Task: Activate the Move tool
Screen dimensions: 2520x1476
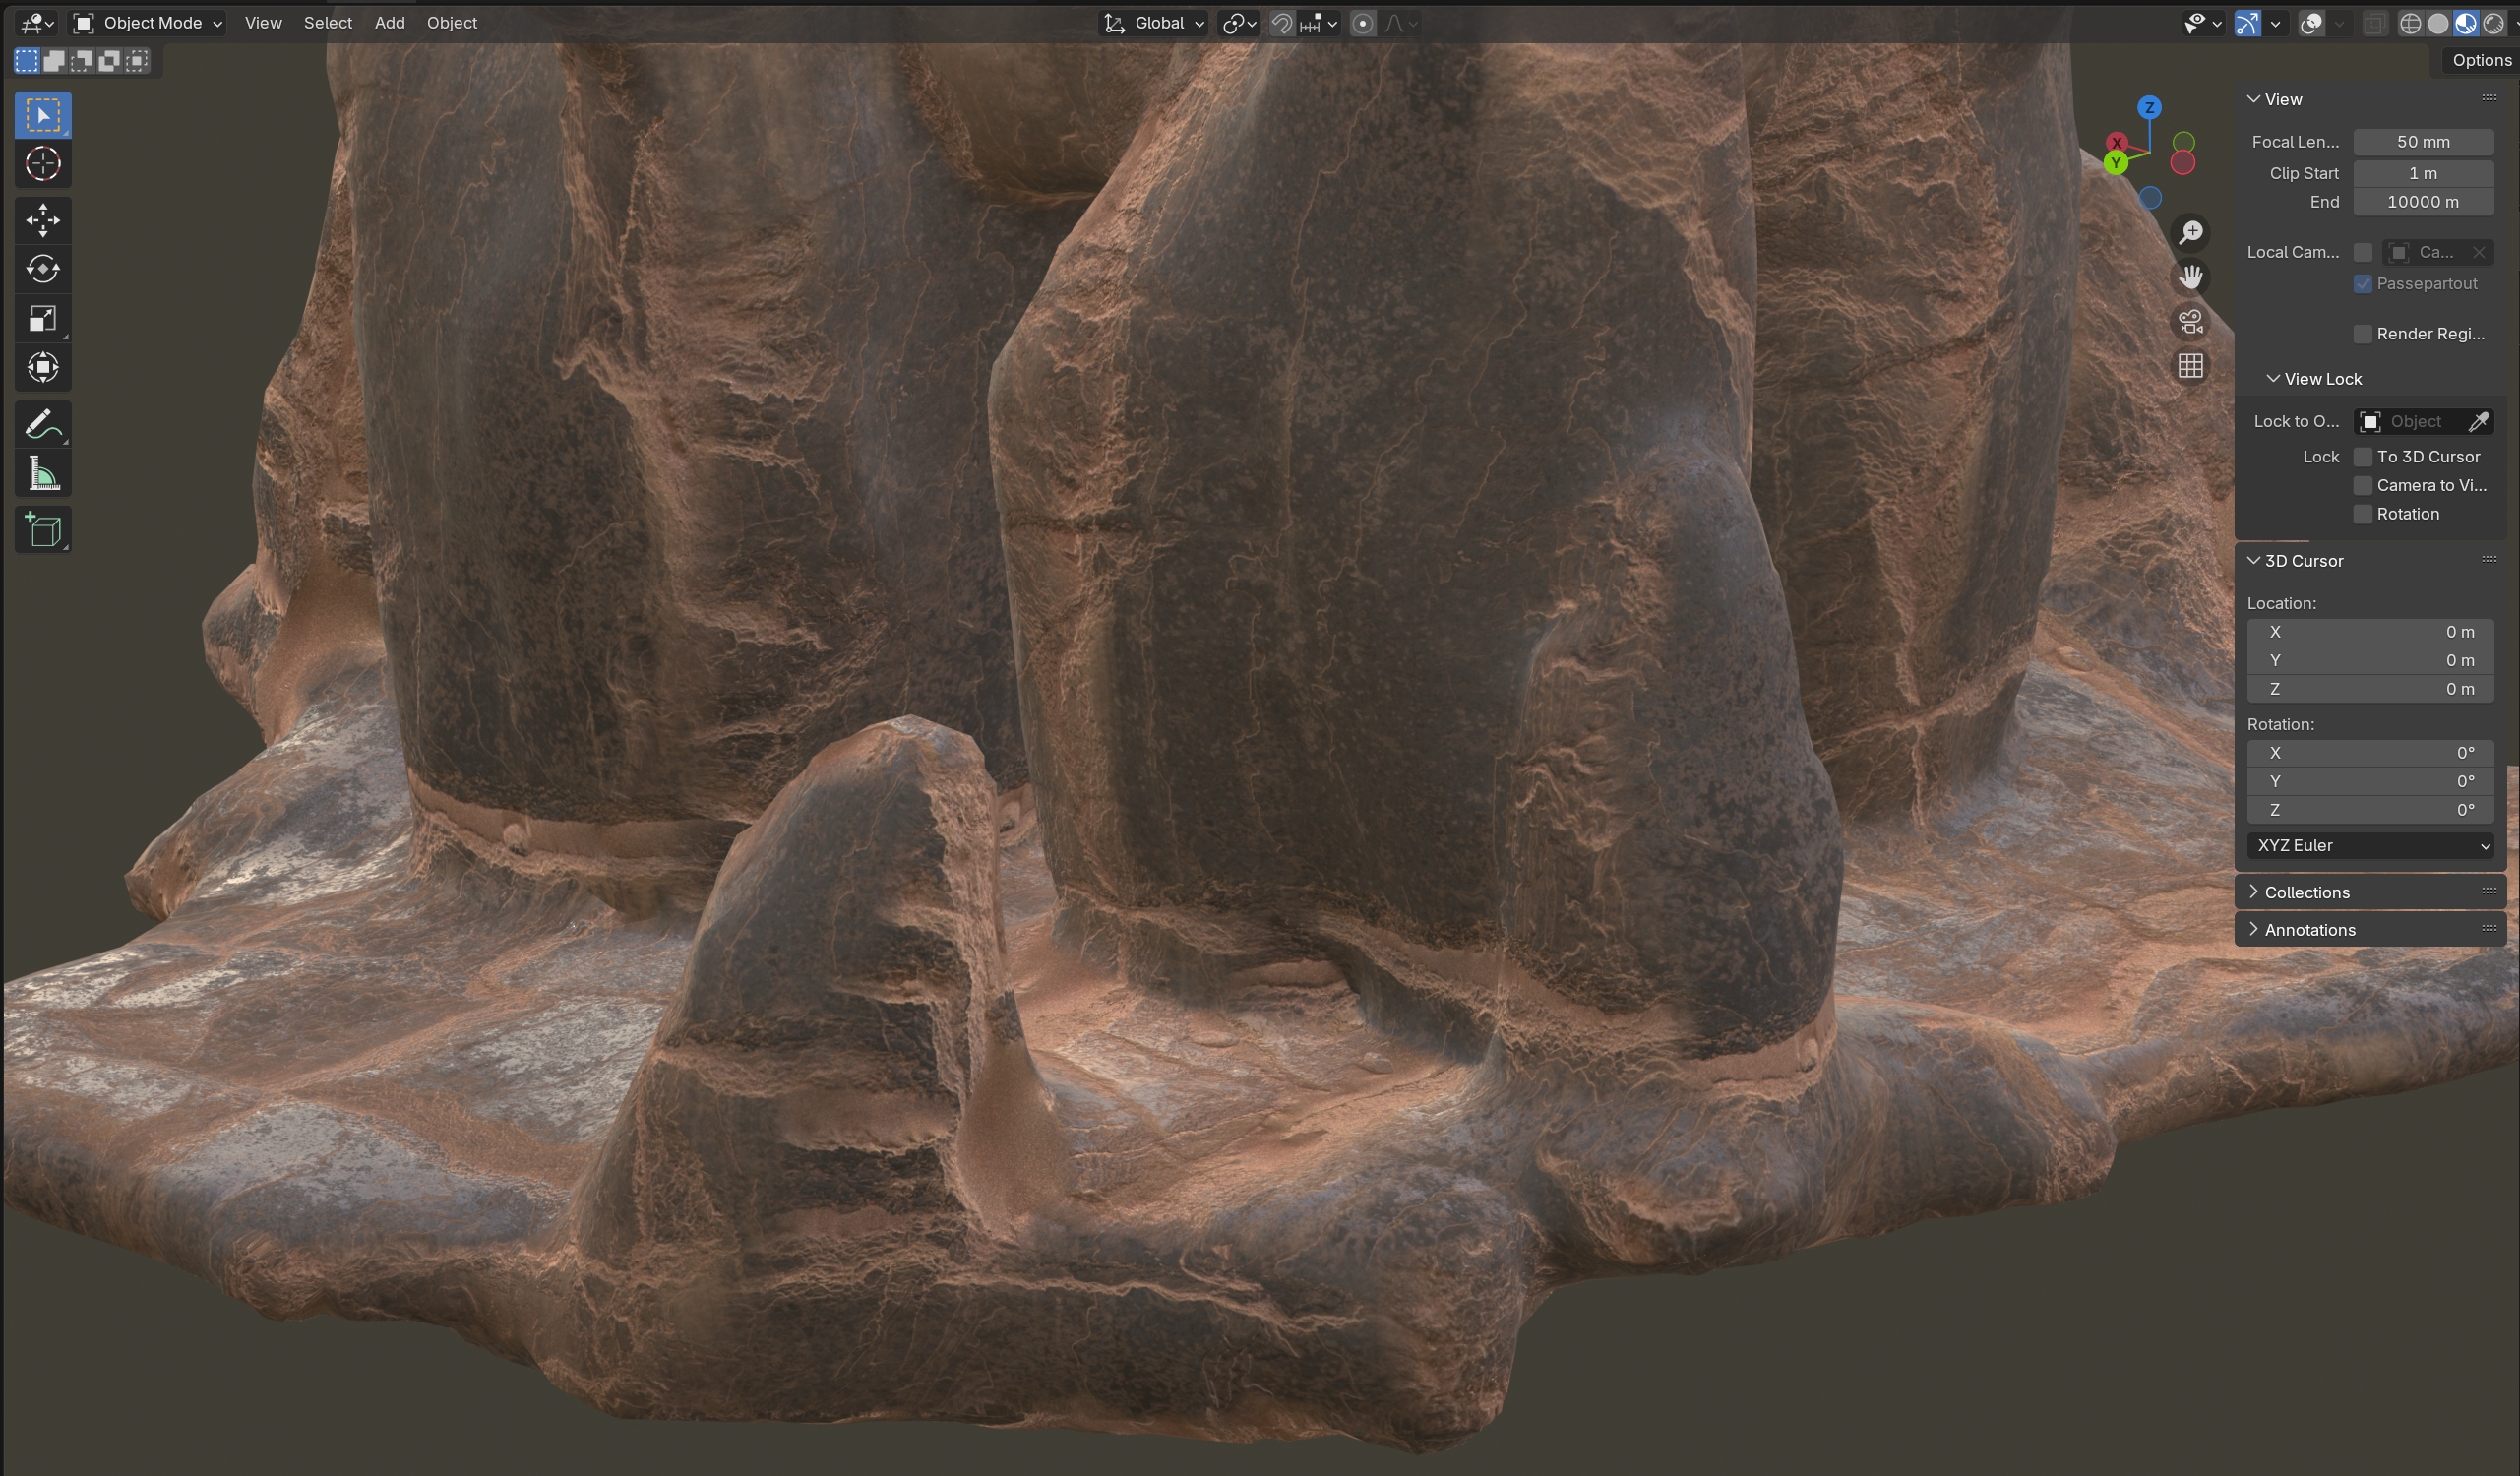Action: click(x=42, y=220)
